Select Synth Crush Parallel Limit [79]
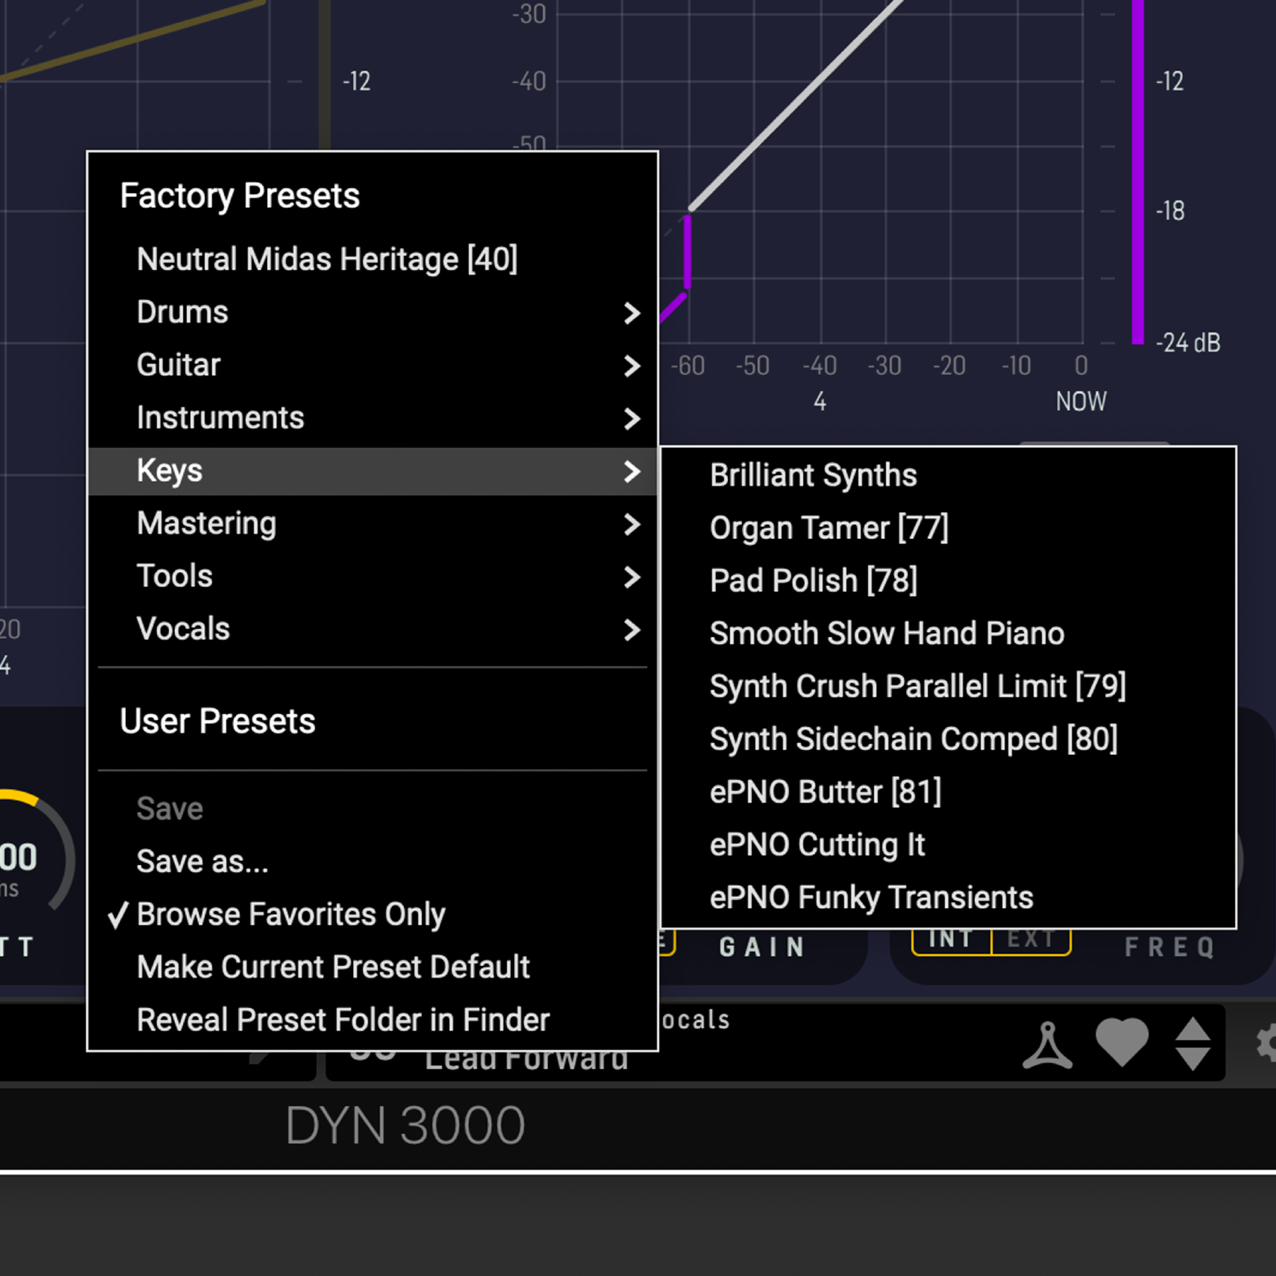1276x1276 pixels. 948,687
